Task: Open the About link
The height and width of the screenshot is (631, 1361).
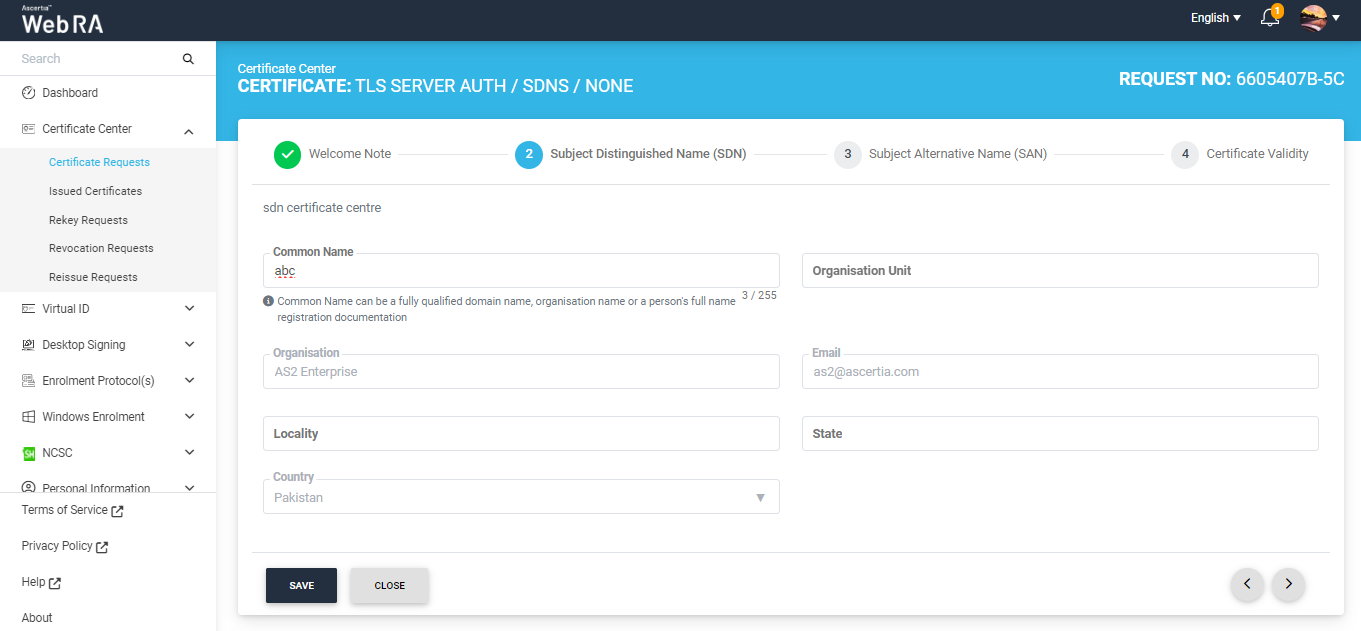Action: tap(37, 618)
